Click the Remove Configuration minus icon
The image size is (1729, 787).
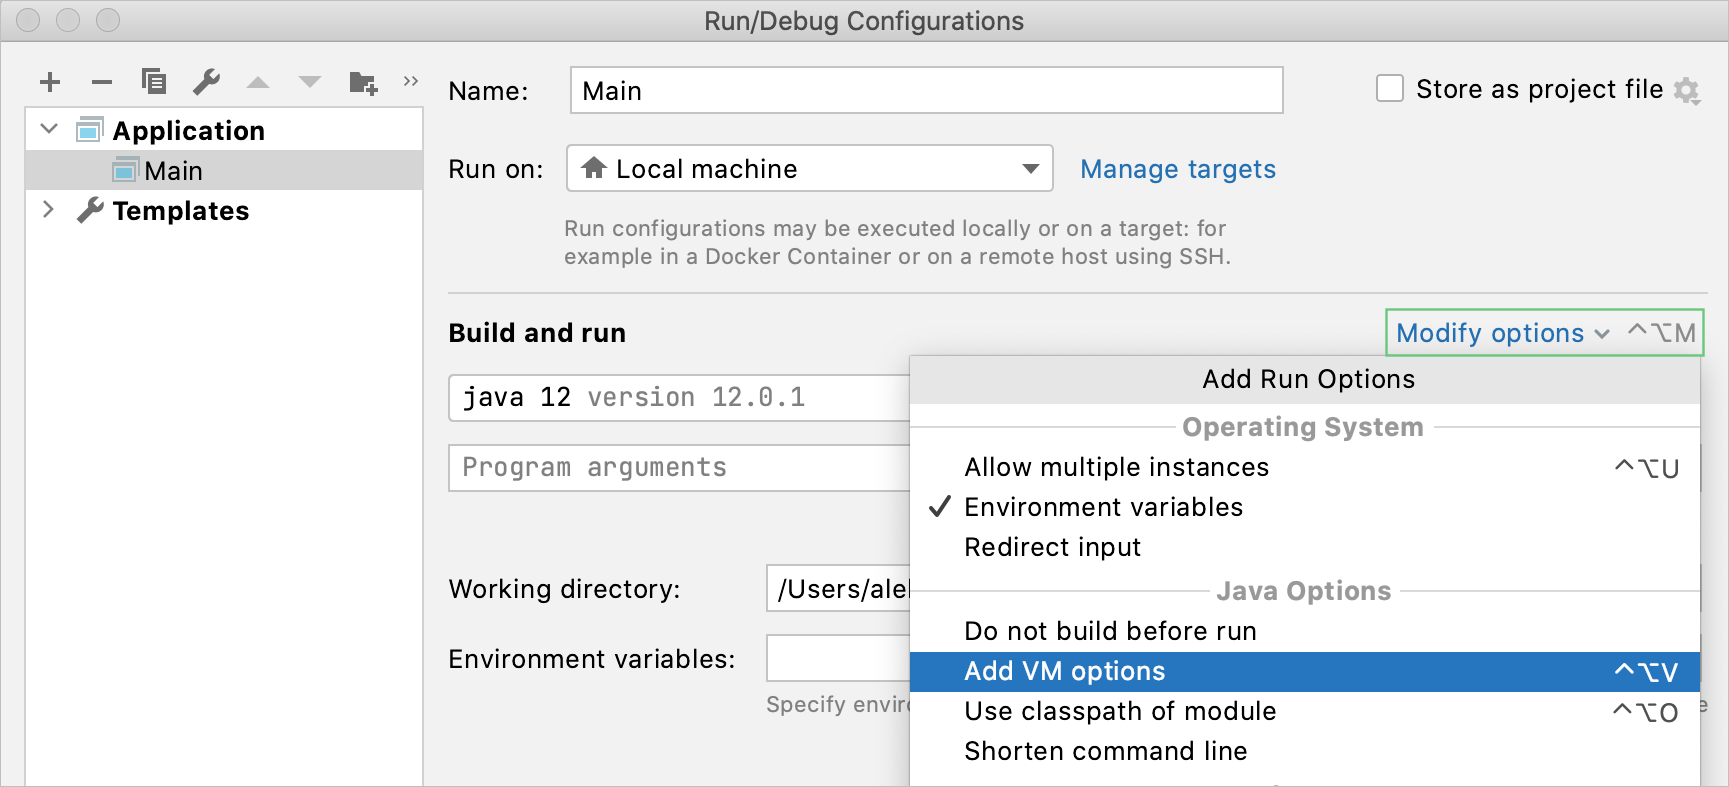(x=102, y=82)
